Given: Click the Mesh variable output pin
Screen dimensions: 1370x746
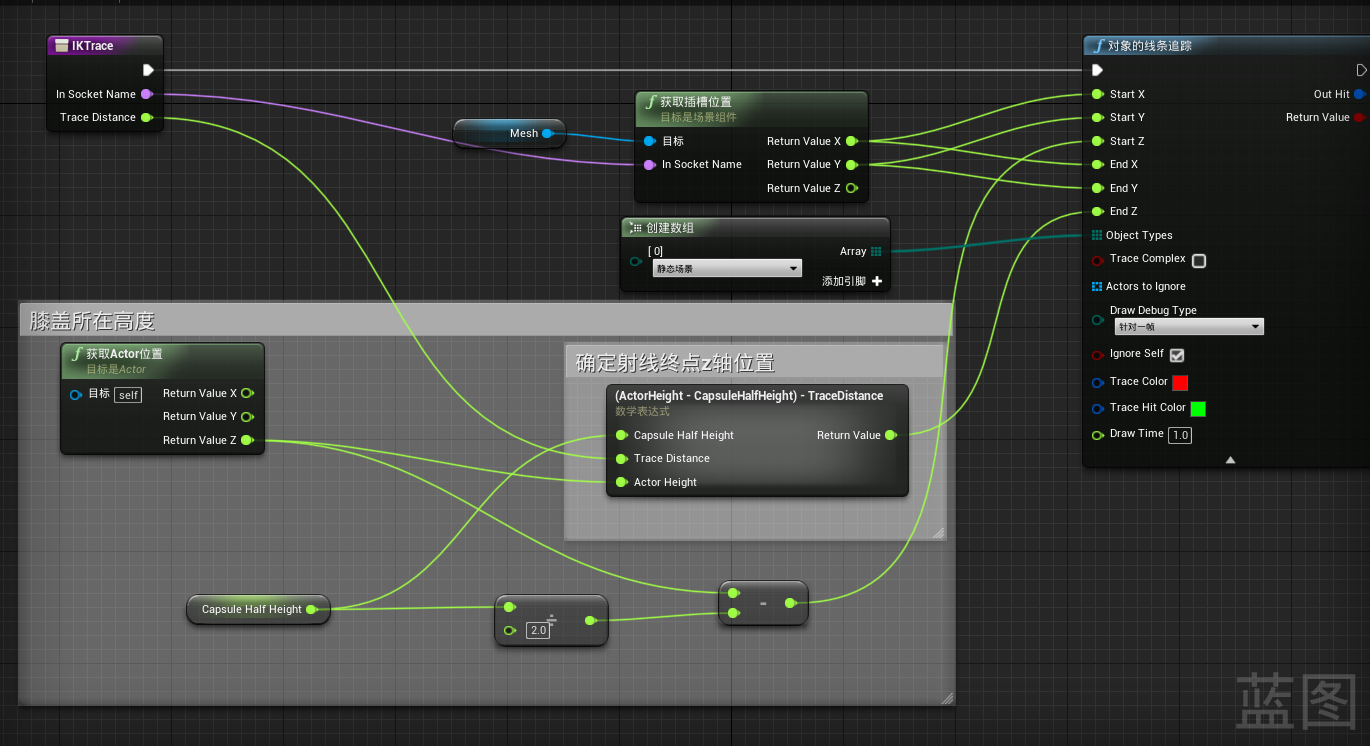Looking at the screenshot, I should pos(548,133).
